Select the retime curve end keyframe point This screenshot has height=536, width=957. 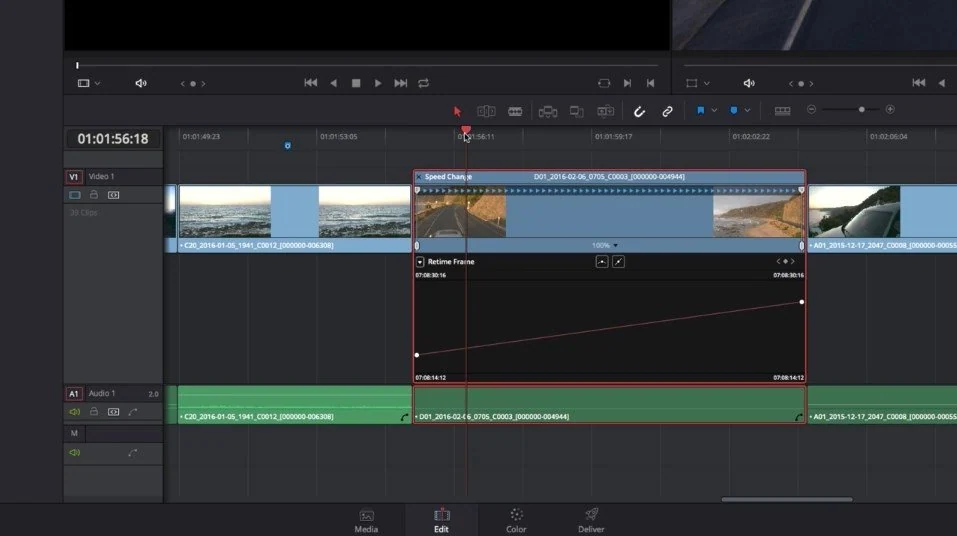click(x=801, y=302)
